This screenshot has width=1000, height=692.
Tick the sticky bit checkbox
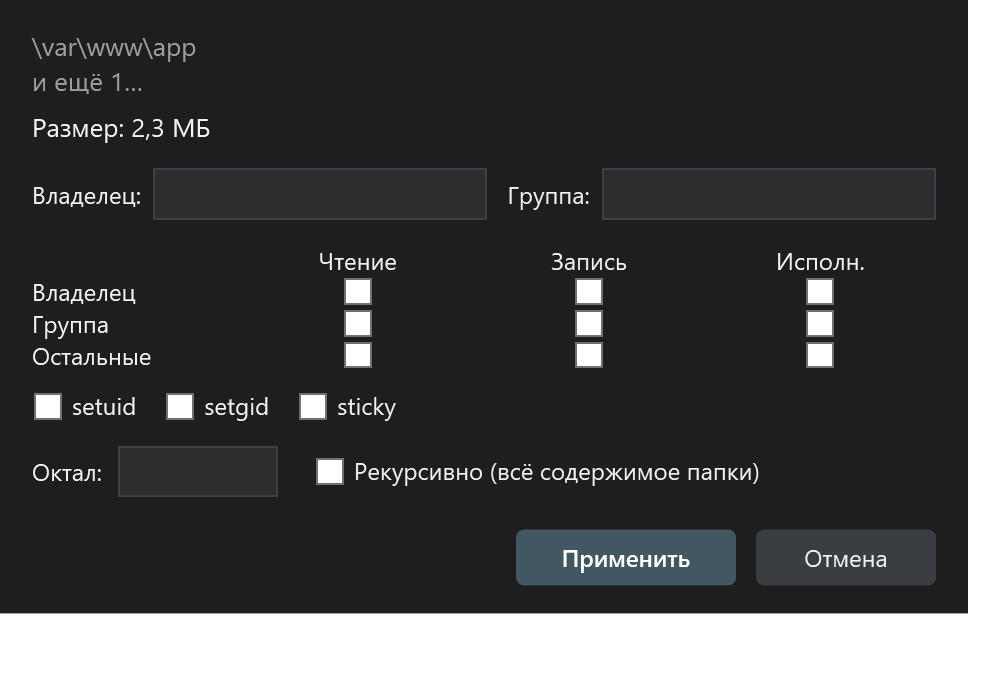click(313, 407)
